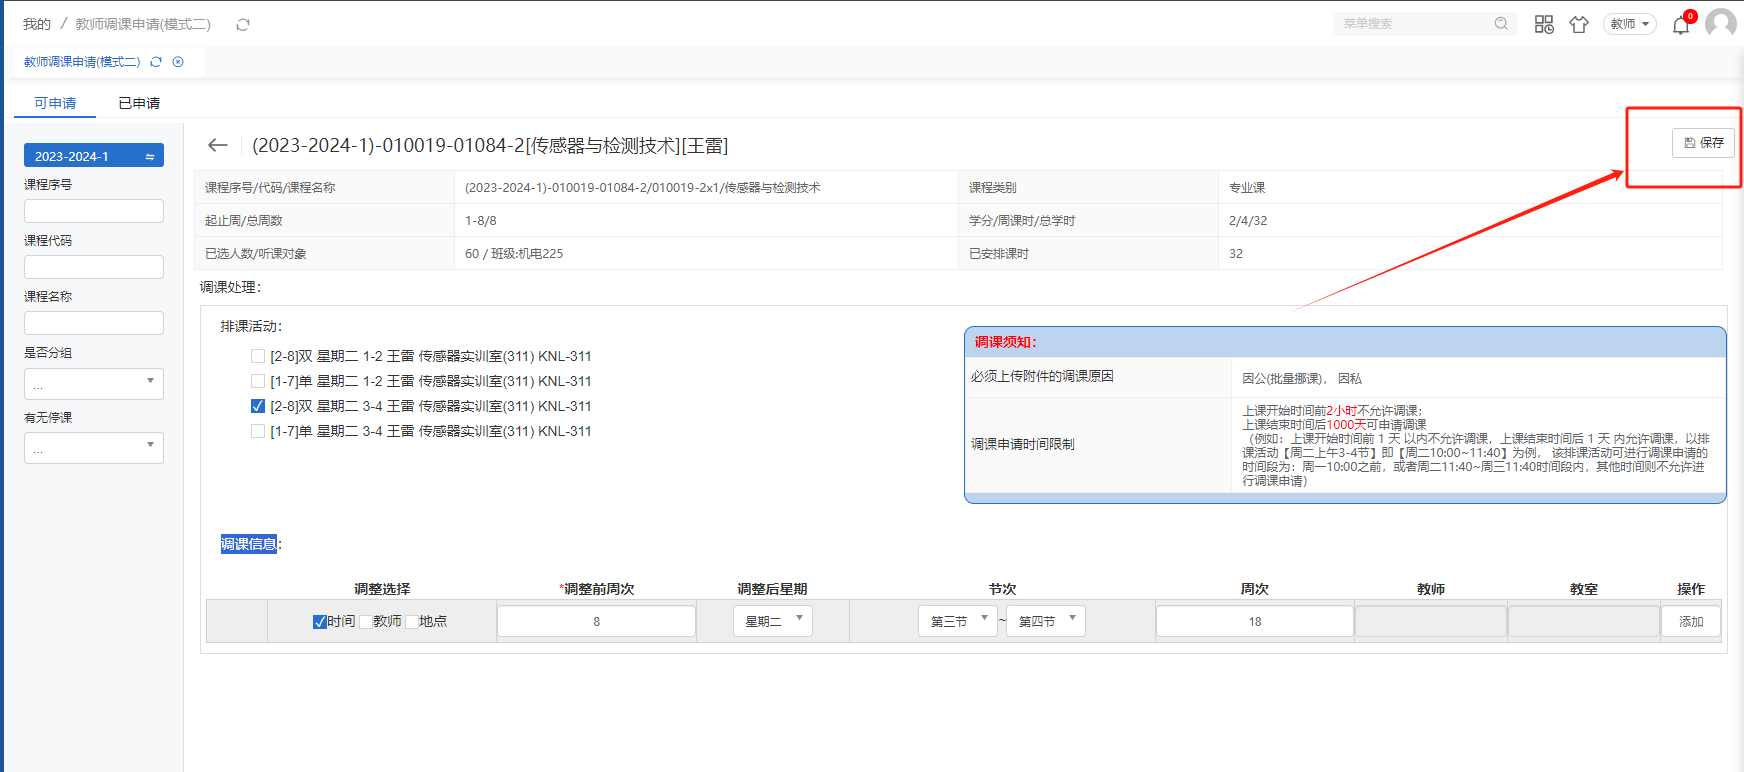Click the refresh icon beside the breadcrumb
This screenshot has width=1744, height=772.
click(243, 24)
